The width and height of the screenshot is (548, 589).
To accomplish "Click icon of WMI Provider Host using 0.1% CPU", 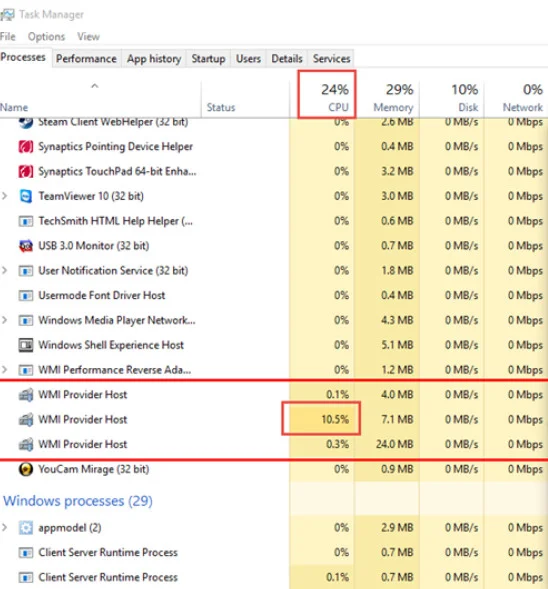I will [x=26, y=395].
